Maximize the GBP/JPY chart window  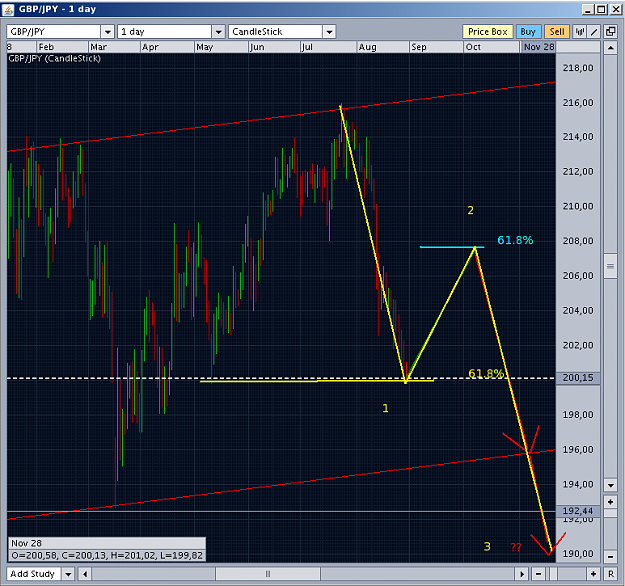(601, 10)
